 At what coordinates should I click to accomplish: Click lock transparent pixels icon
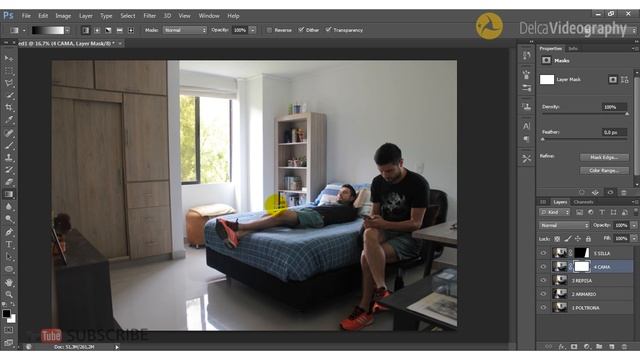tap(557, 239)
